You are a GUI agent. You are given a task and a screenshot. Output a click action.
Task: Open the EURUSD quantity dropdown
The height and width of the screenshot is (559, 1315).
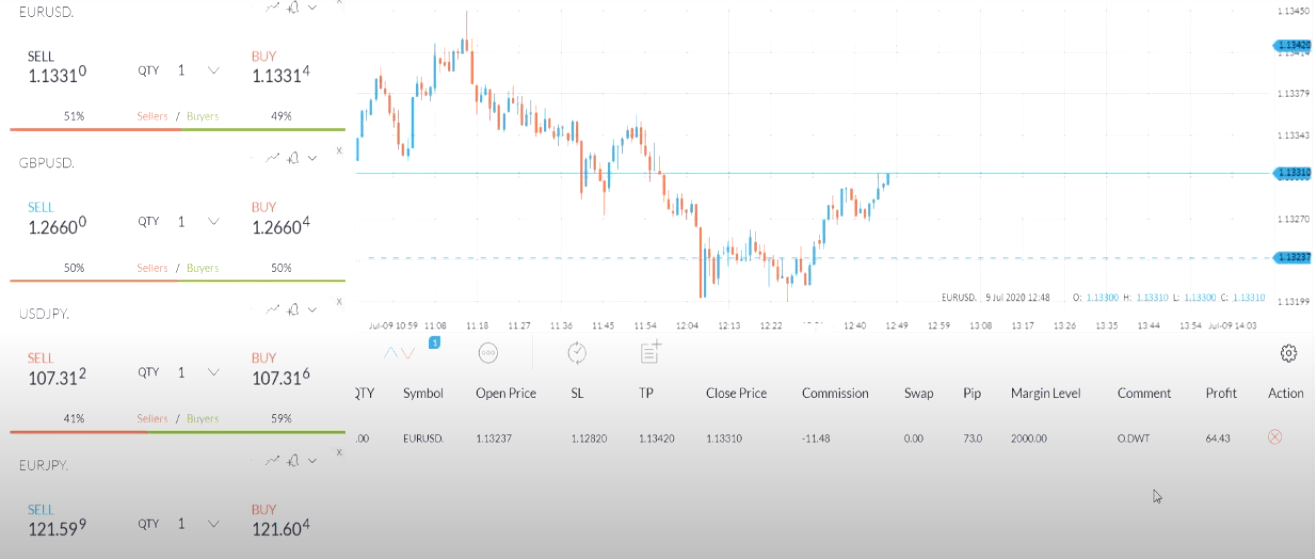[x=213, y=70]
